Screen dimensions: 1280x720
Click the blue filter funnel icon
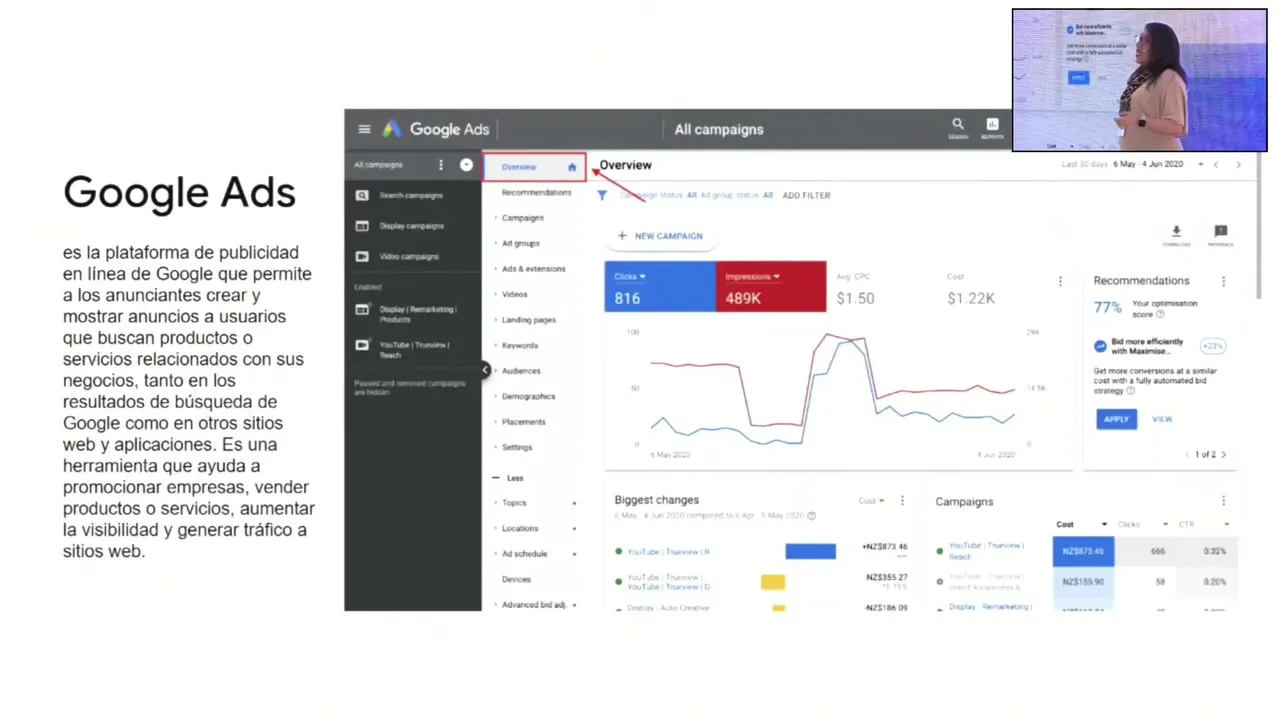602,195
